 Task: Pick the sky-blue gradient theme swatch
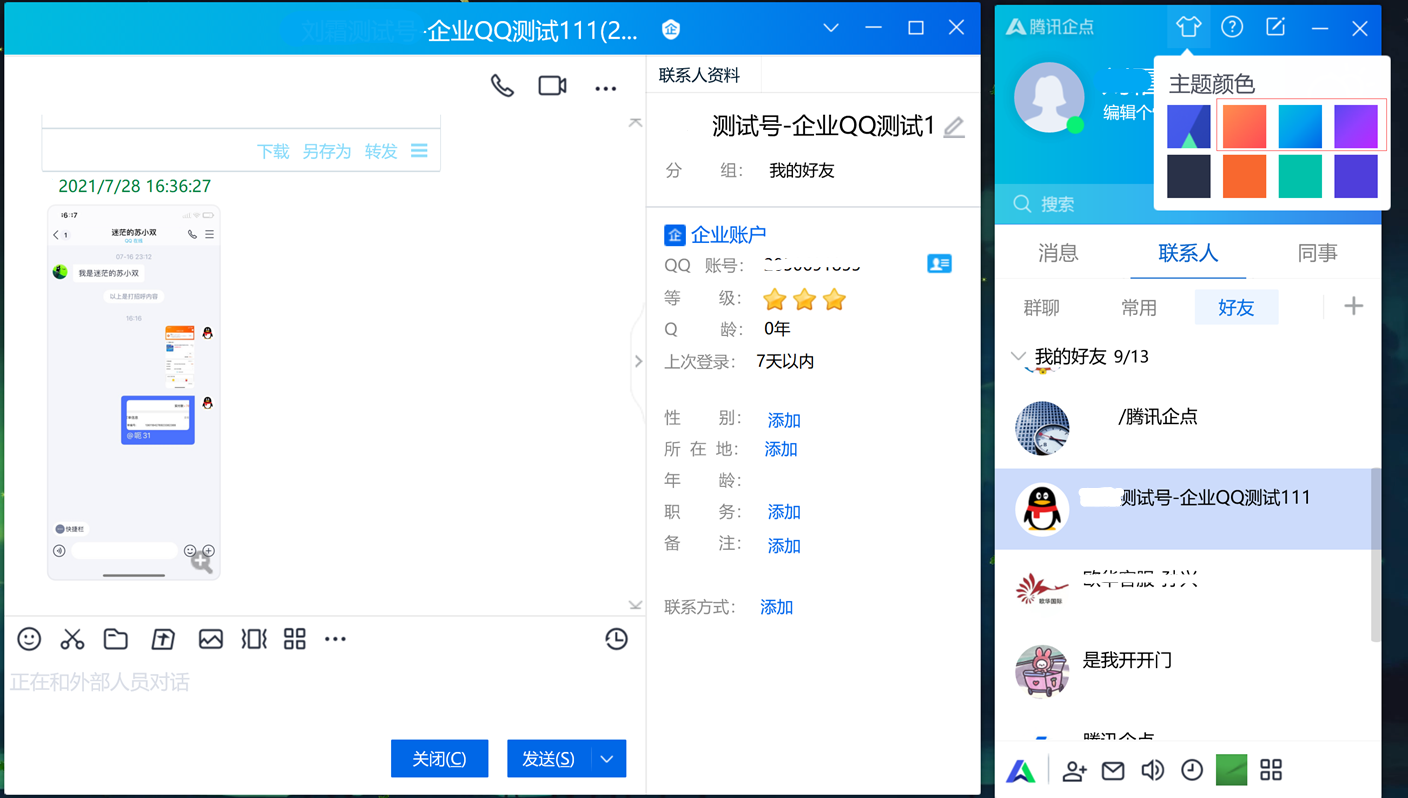[x=1300, y=126]
